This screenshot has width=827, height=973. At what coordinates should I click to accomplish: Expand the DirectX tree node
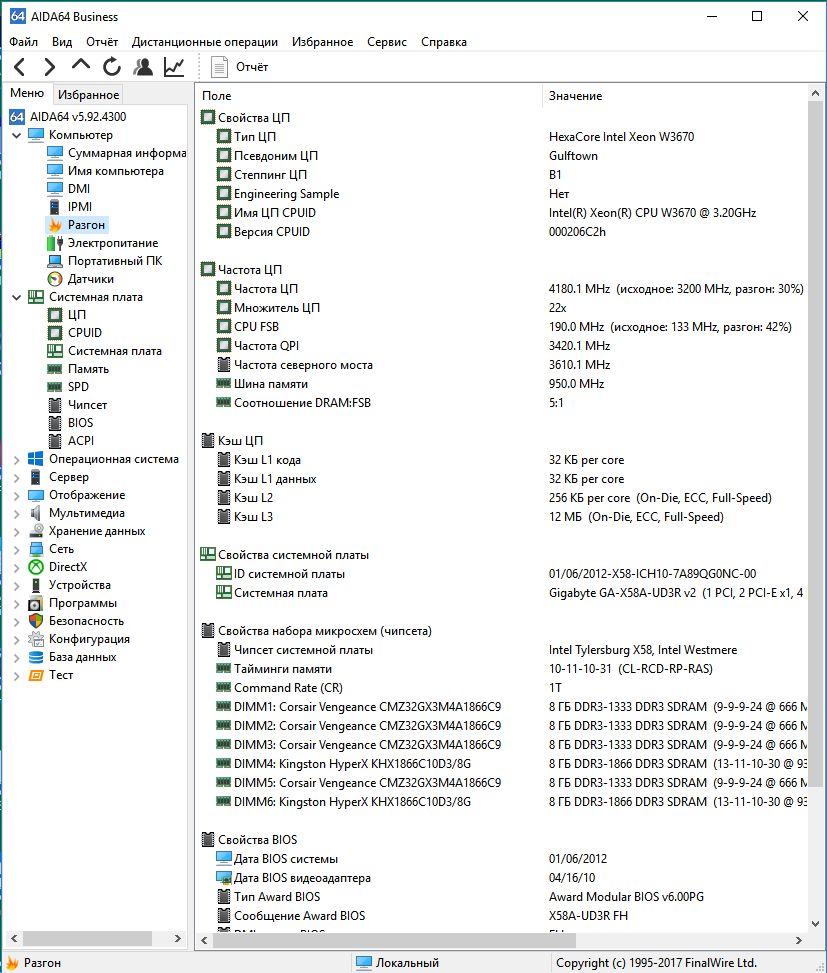pos(17,567)
